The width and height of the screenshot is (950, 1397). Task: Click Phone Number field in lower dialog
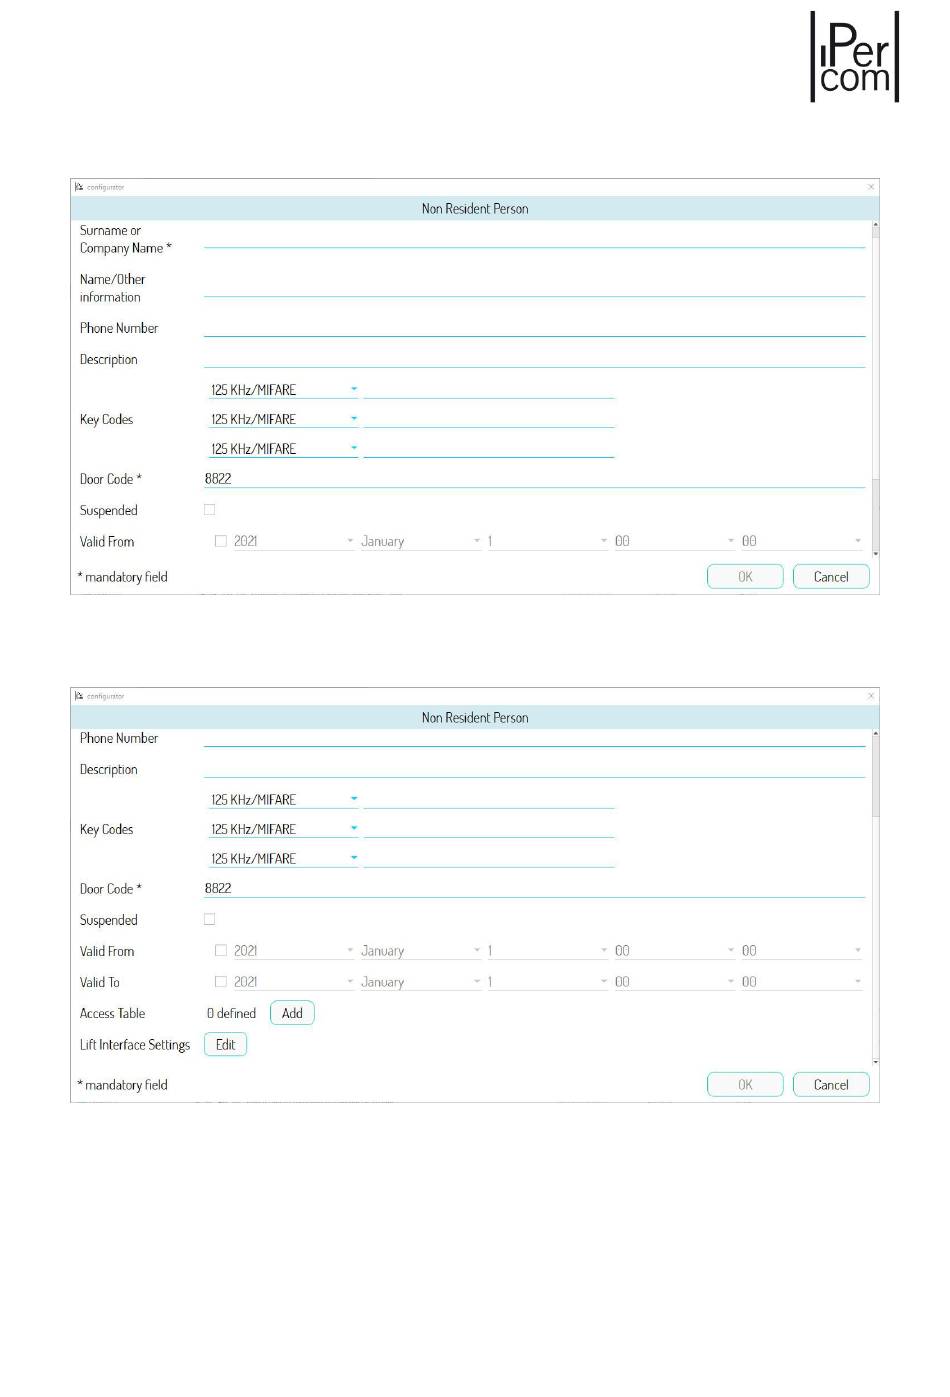point(534,737)
